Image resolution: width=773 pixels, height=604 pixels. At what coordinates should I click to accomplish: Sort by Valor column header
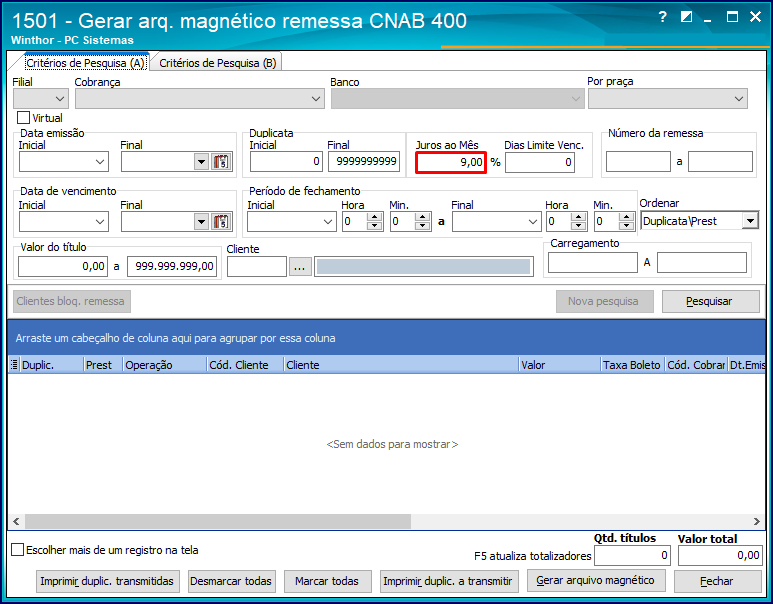(x=560, y=365)
